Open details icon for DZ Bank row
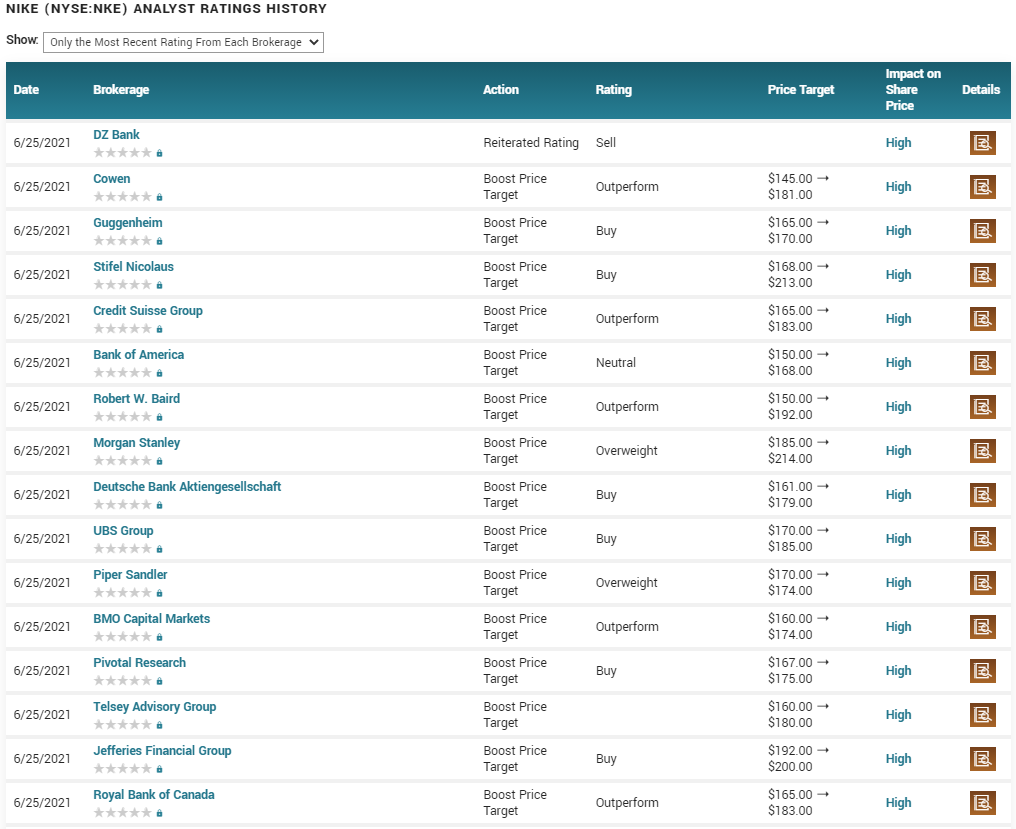 pyautogui.click(x=982, y=143)
